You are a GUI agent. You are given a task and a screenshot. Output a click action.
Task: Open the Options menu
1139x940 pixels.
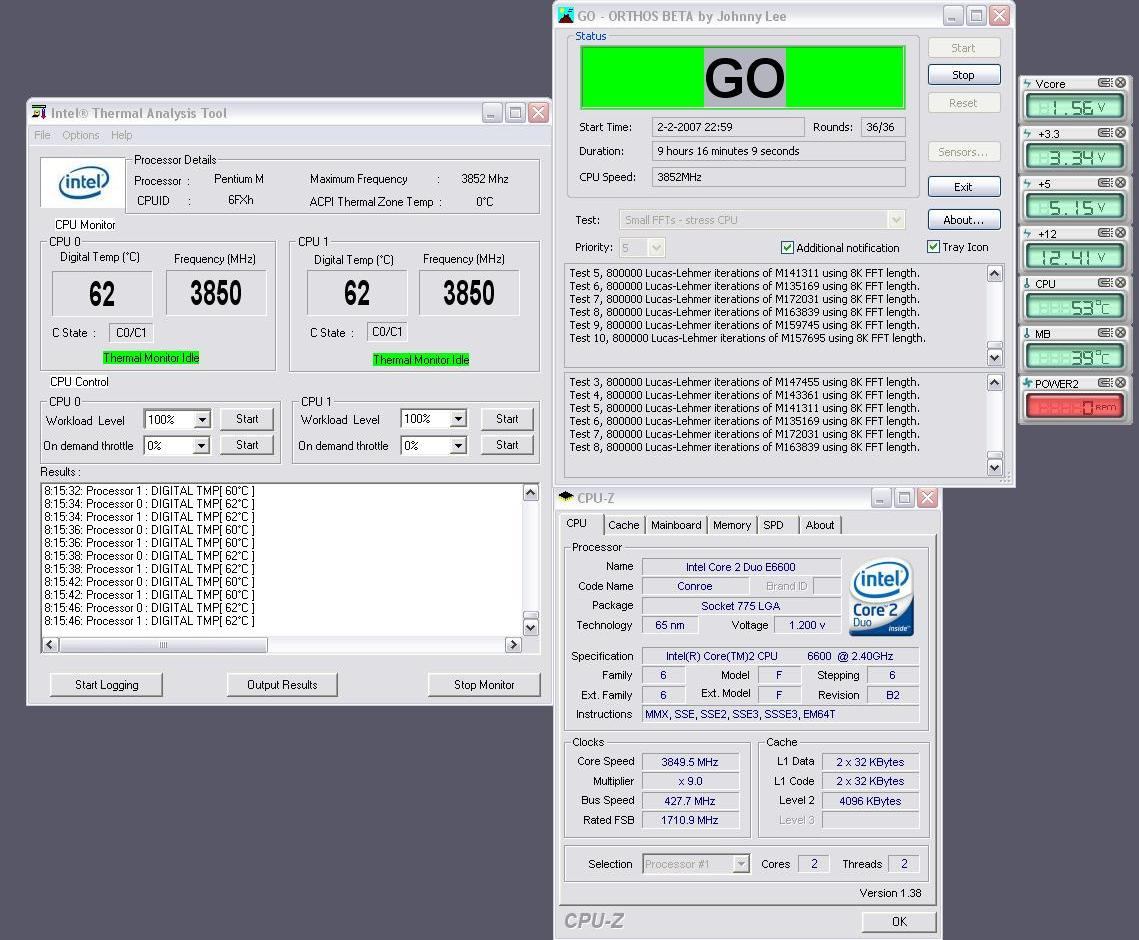point(81,135)
